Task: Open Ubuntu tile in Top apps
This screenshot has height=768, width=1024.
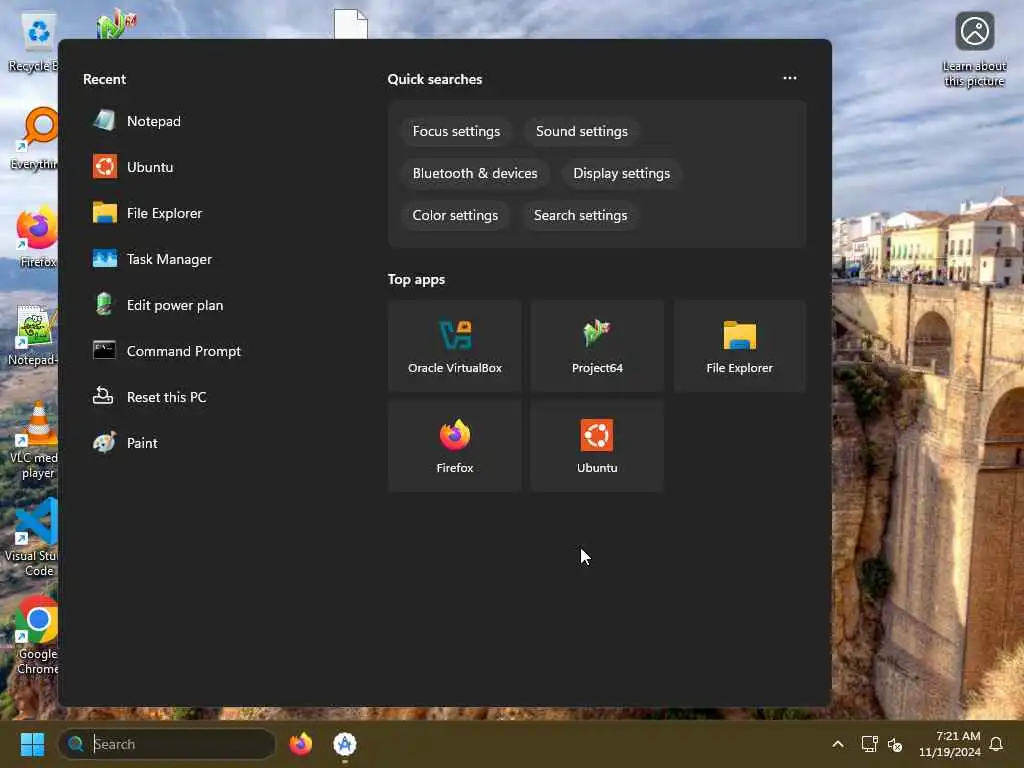Action: (597, 446)
